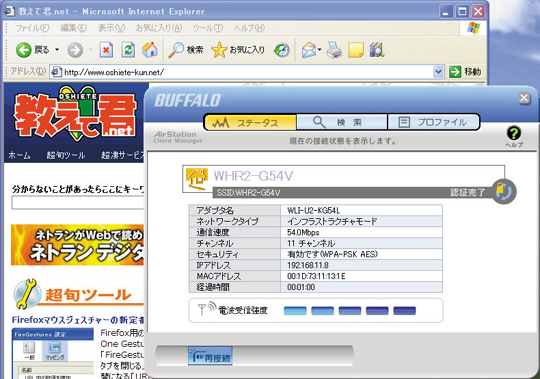Click the 教えて君.net site logo
The image size is (540, 379).
(x=75, y=115)
